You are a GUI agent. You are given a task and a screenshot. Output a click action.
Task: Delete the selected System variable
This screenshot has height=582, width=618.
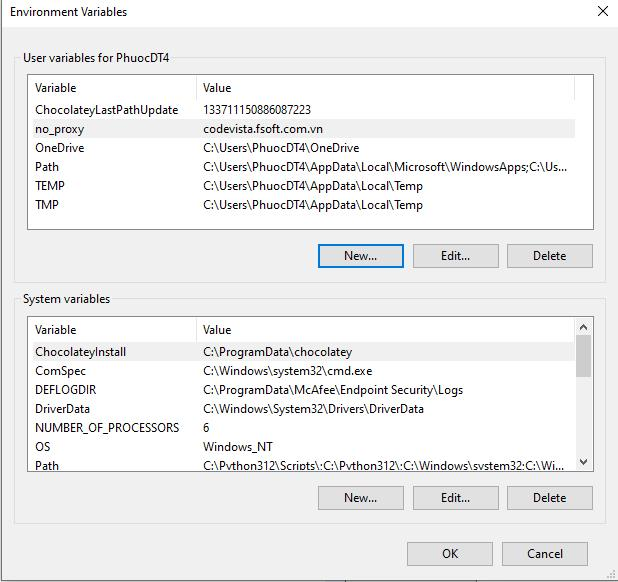(549, 497)
